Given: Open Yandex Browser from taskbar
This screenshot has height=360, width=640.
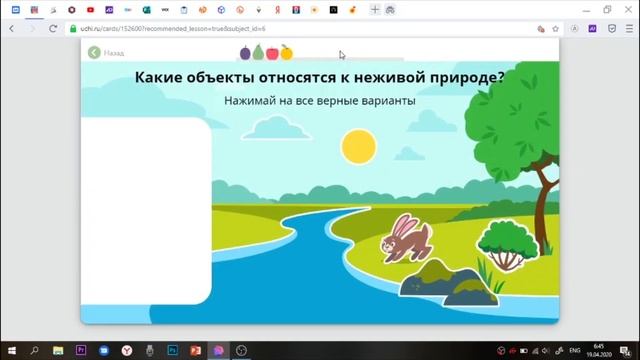Looking at the screenshot, I should click(x=127, y=351).
